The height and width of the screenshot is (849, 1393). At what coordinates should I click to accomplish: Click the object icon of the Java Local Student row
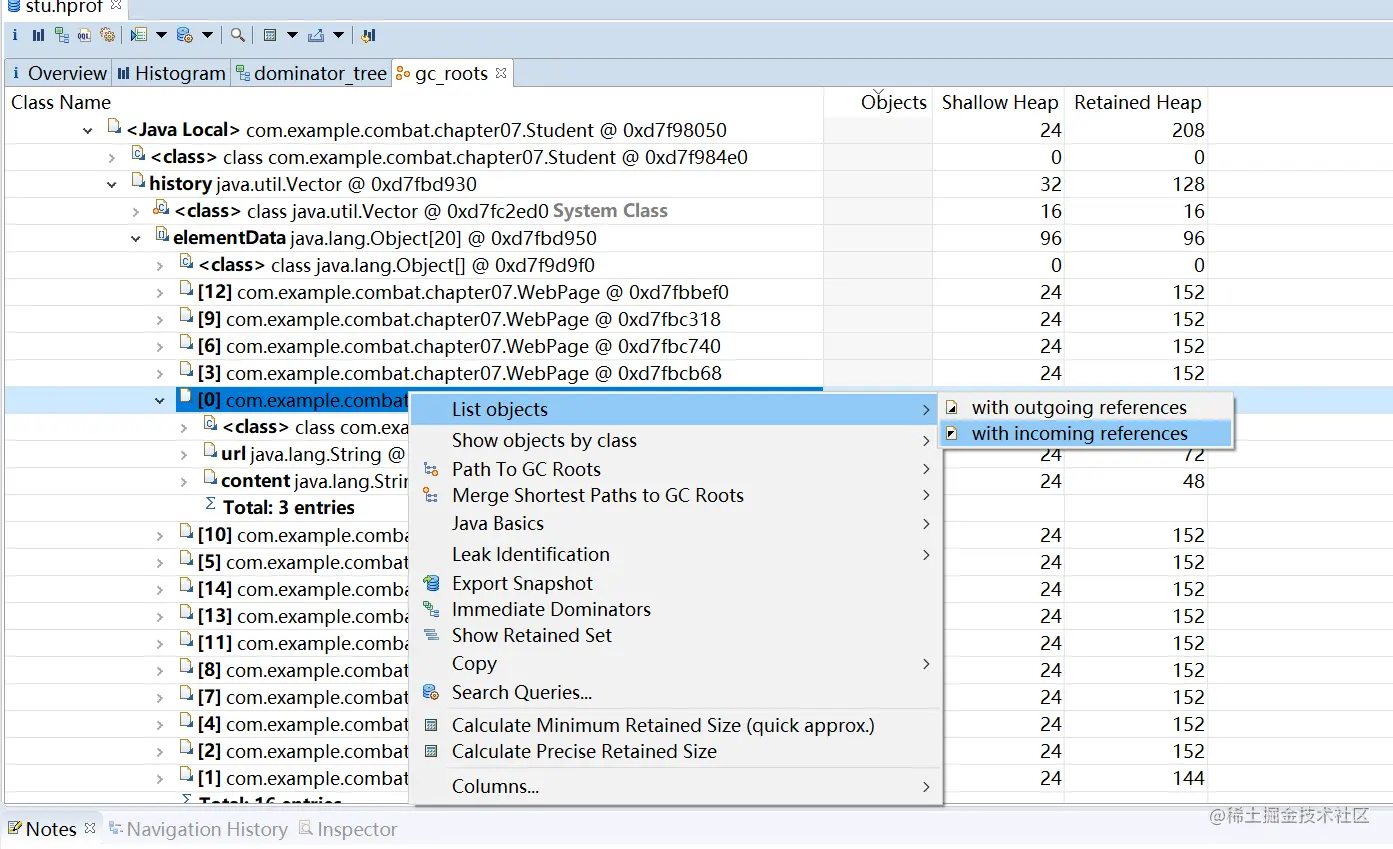[115, 128]
